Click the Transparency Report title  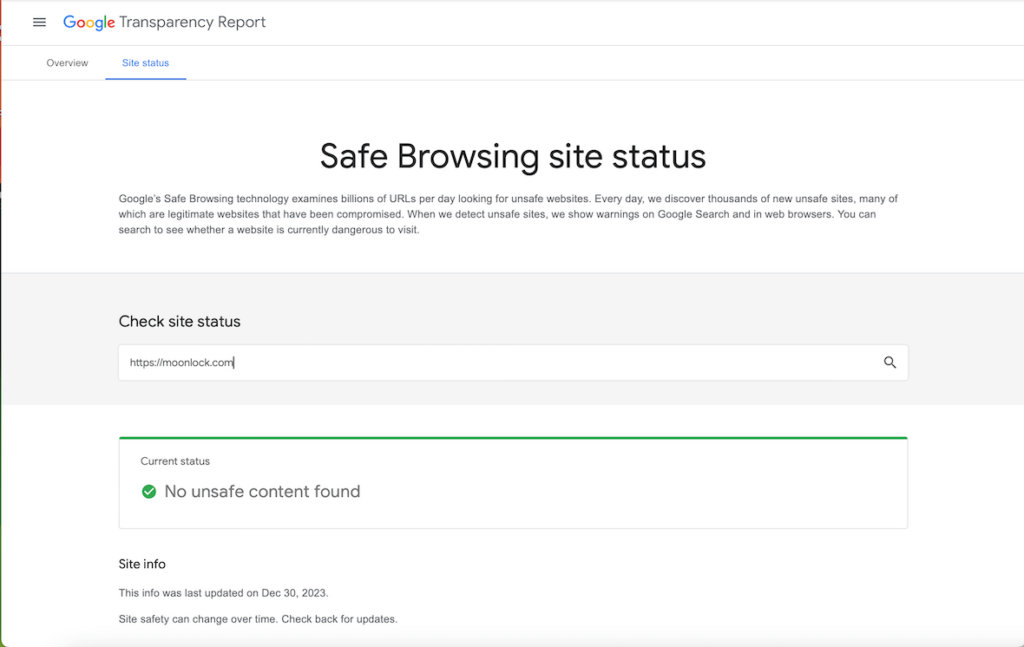click(192, 22)
